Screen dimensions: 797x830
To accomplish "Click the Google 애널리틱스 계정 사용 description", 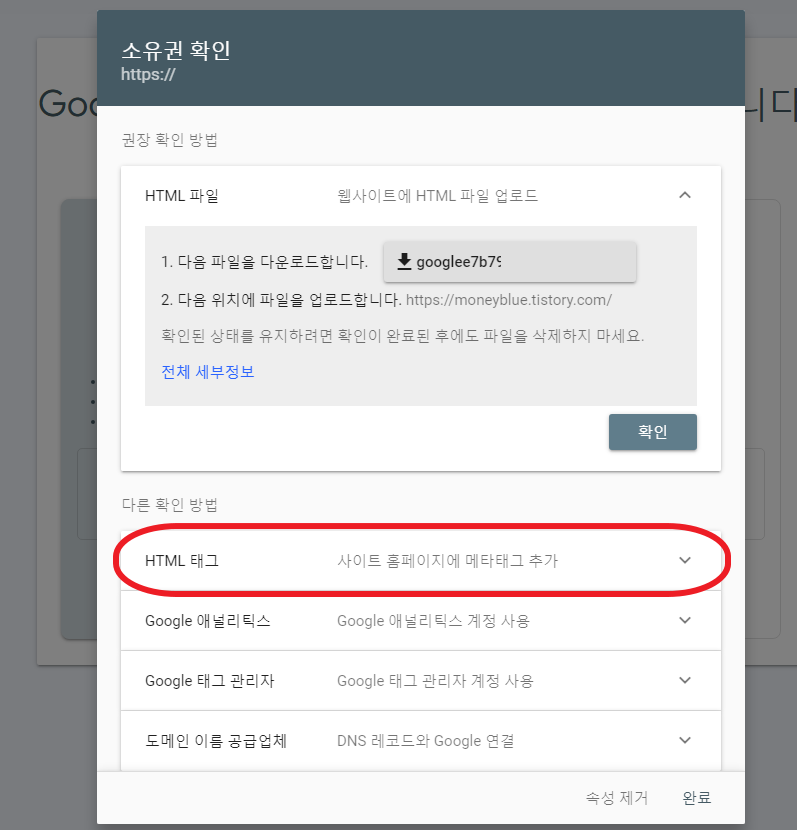I will point(433,620).
